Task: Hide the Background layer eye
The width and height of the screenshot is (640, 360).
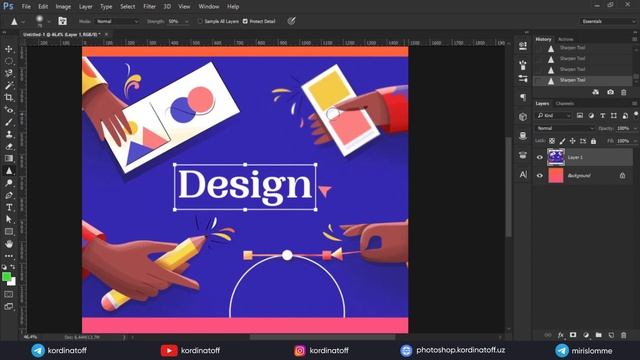Action: (540, 176)
